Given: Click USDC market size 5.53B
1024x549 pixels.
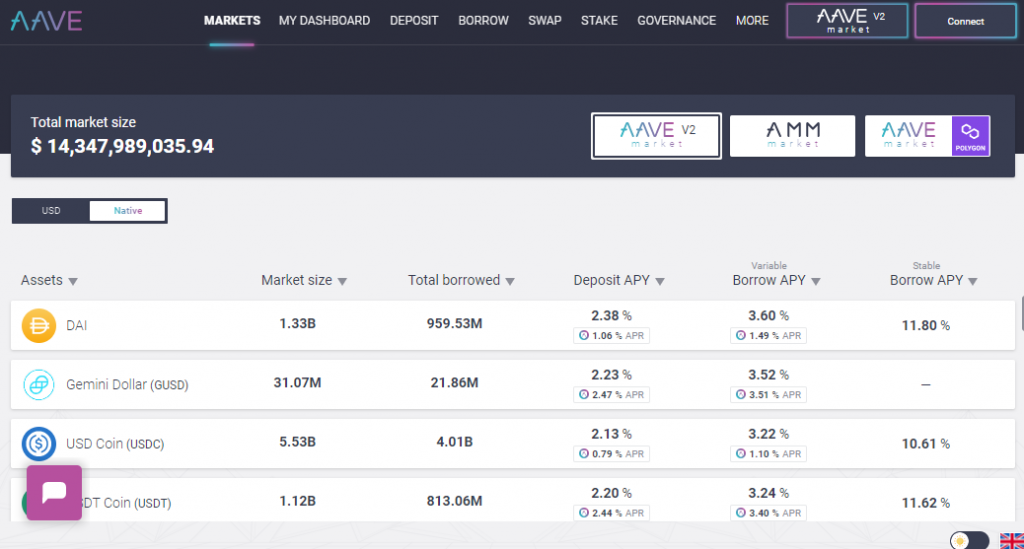Looking at the screenshot, I should (x=297, y=442).
